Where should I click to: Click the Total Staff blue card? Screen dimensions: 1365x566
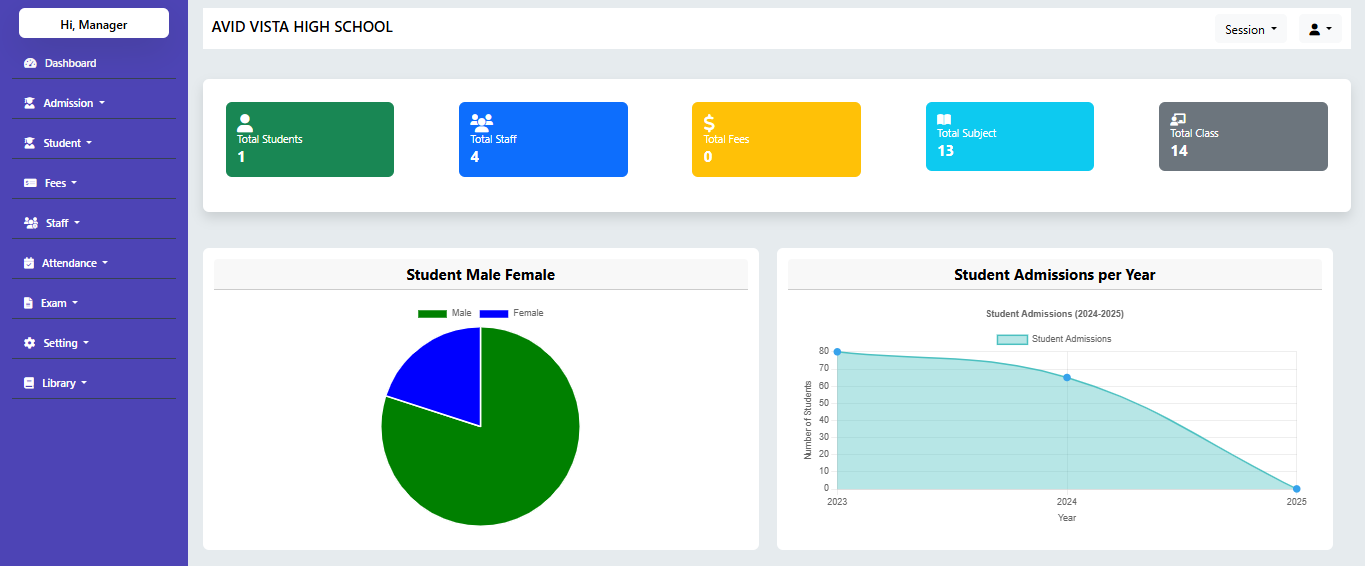[x=543, y=139]
